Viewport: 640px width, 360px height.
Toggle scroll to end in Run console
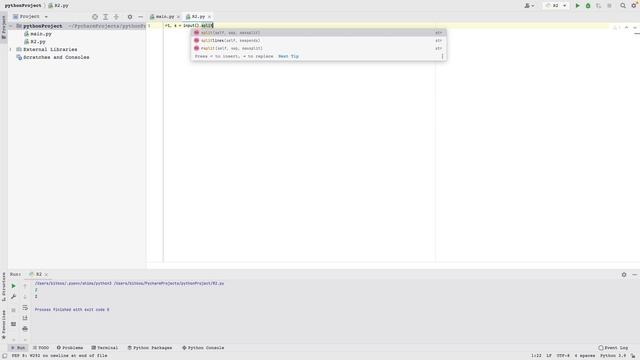(25, 318)
